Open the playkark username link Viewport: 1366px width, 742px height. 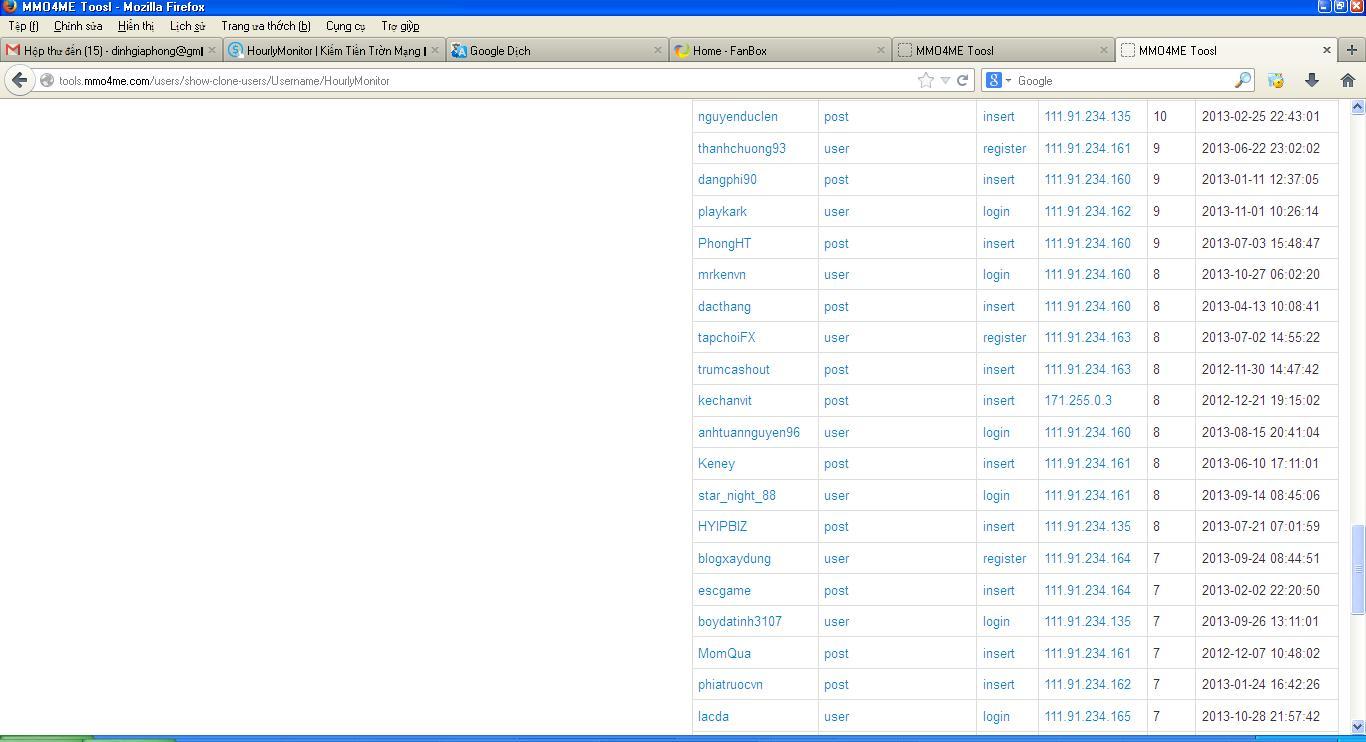pos(722,212)
